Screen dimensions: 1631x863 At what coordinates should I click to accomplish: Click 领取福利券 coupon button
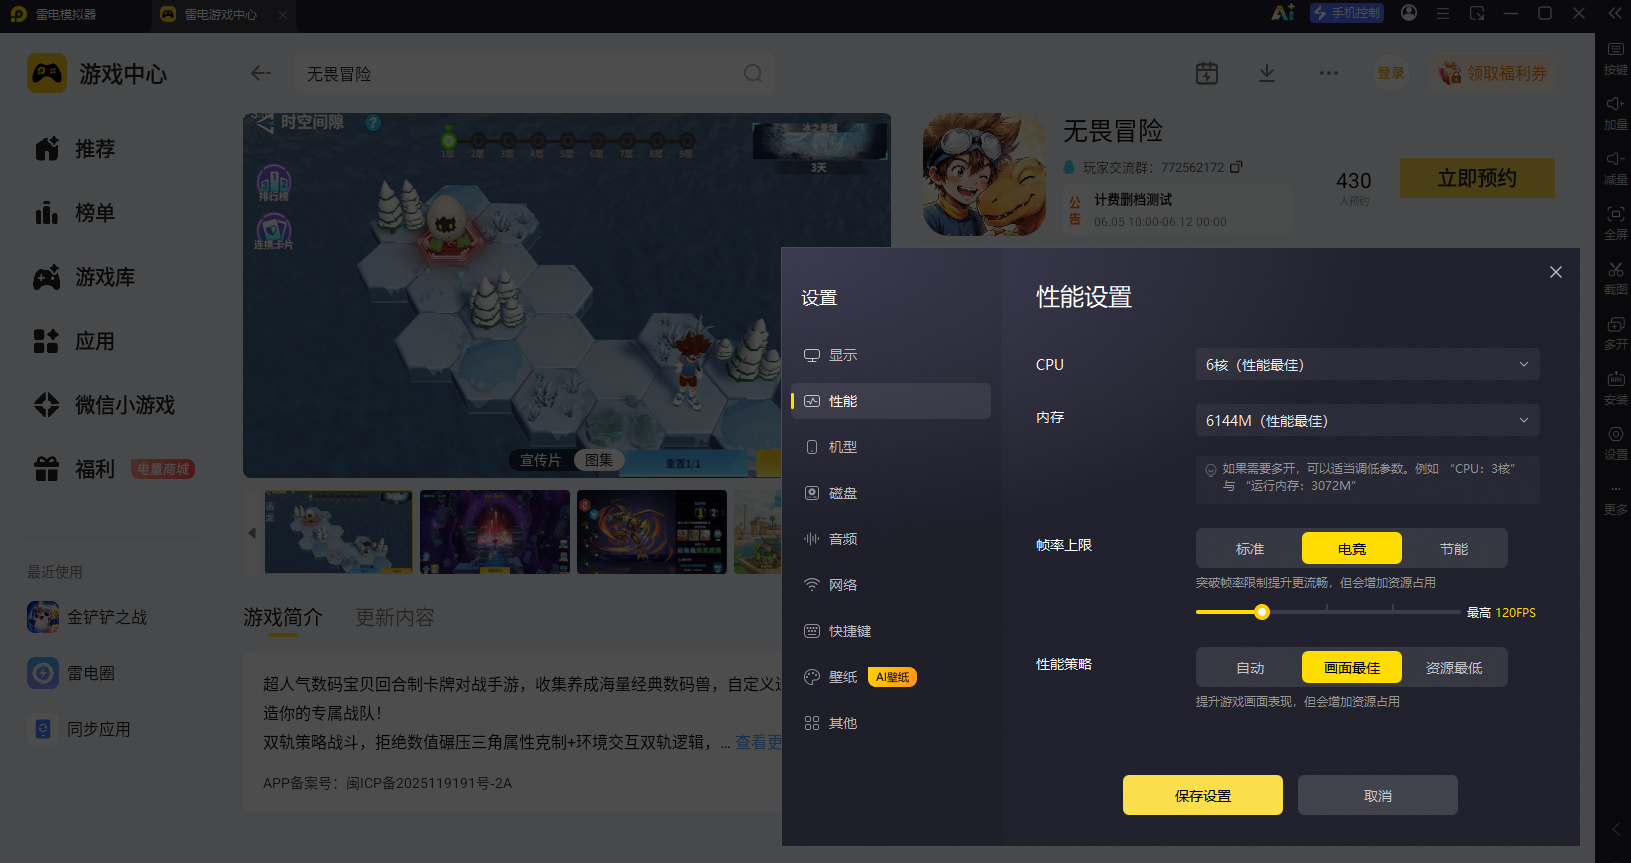tap(1492, 73)
